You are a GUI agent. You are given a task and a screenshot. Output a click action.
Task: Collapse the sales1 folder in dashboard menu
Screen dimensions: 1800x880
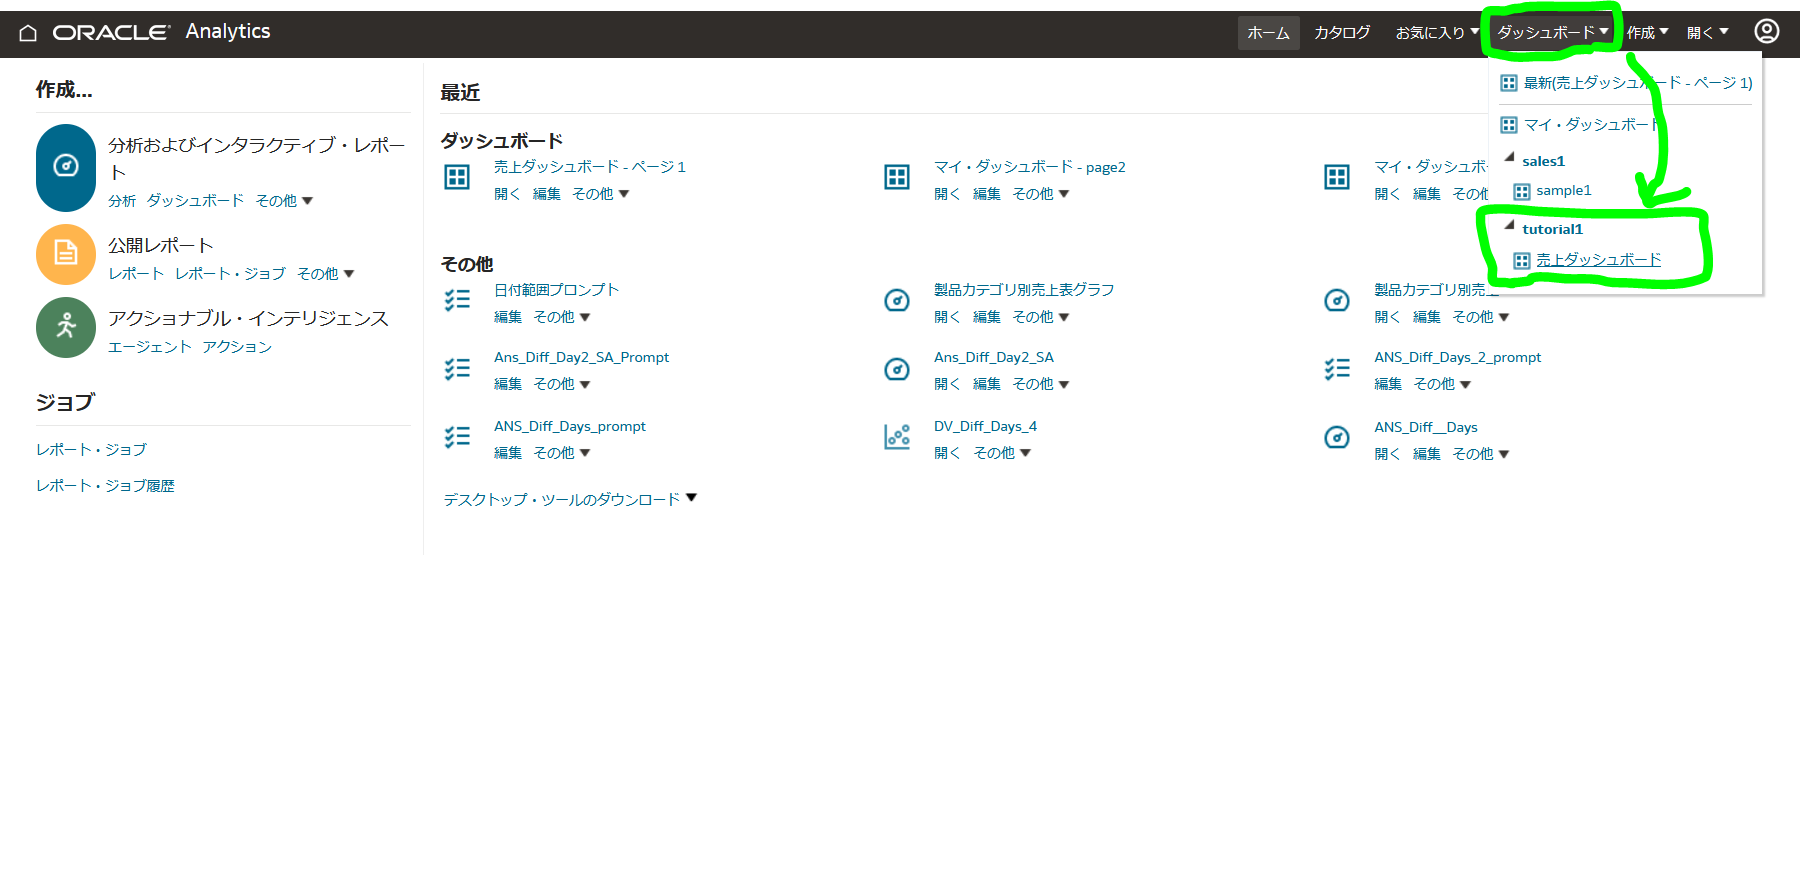[1510, 158]
